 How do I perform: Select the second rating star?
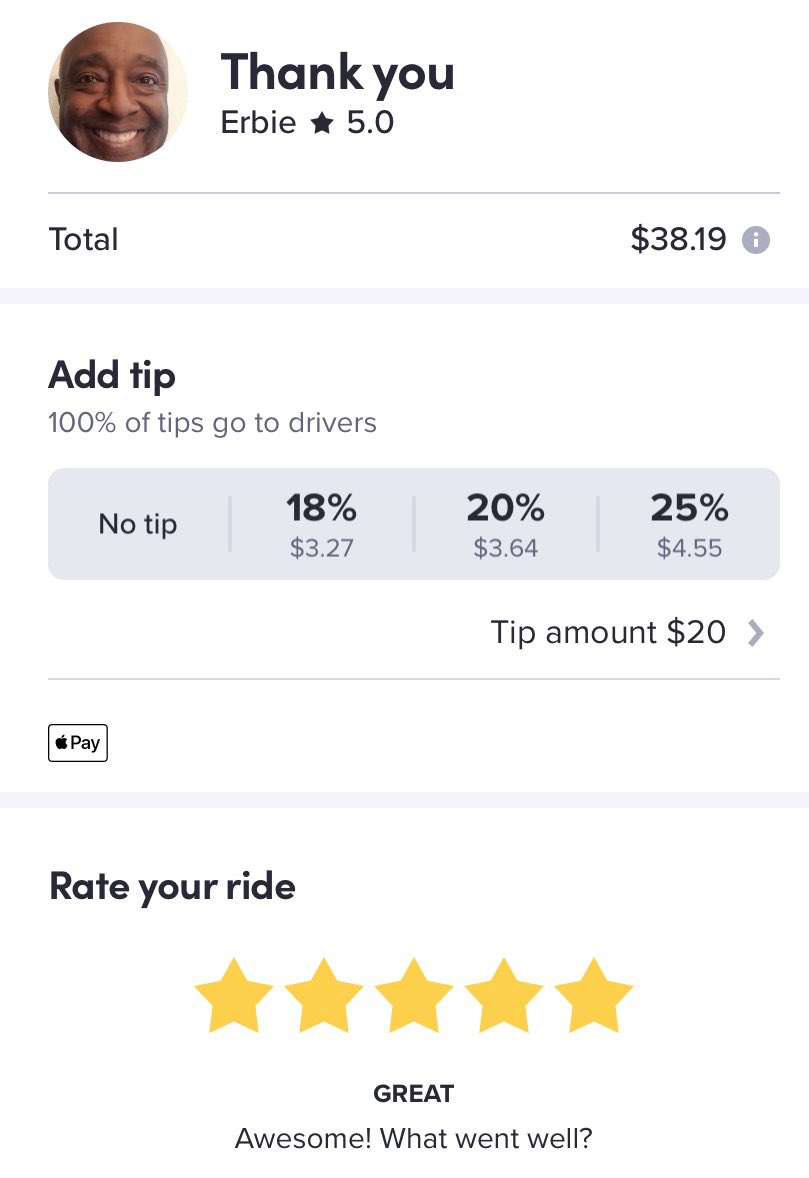click(324, 995)
